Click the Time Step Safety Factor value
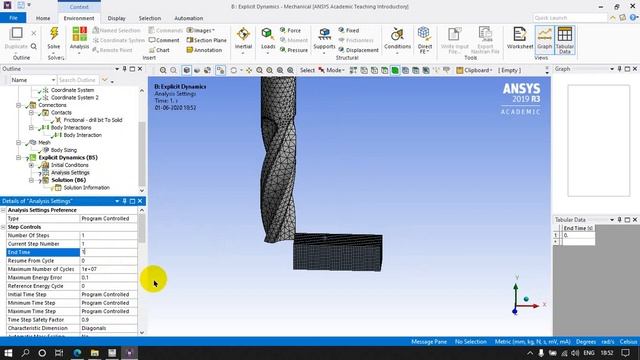The width and height of the screenshot is (640, 360). click(x=108, y=320)
